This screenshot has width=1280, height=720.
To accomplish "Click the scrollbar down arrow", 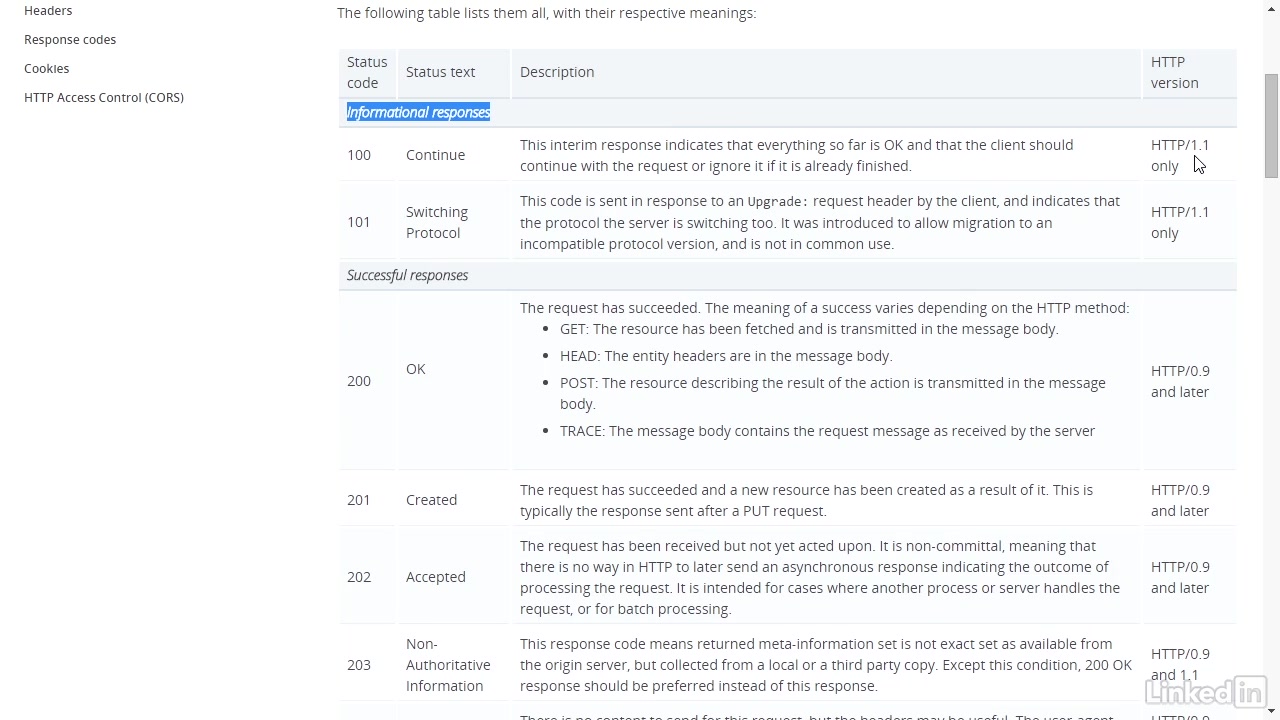I will point(1271,711).
